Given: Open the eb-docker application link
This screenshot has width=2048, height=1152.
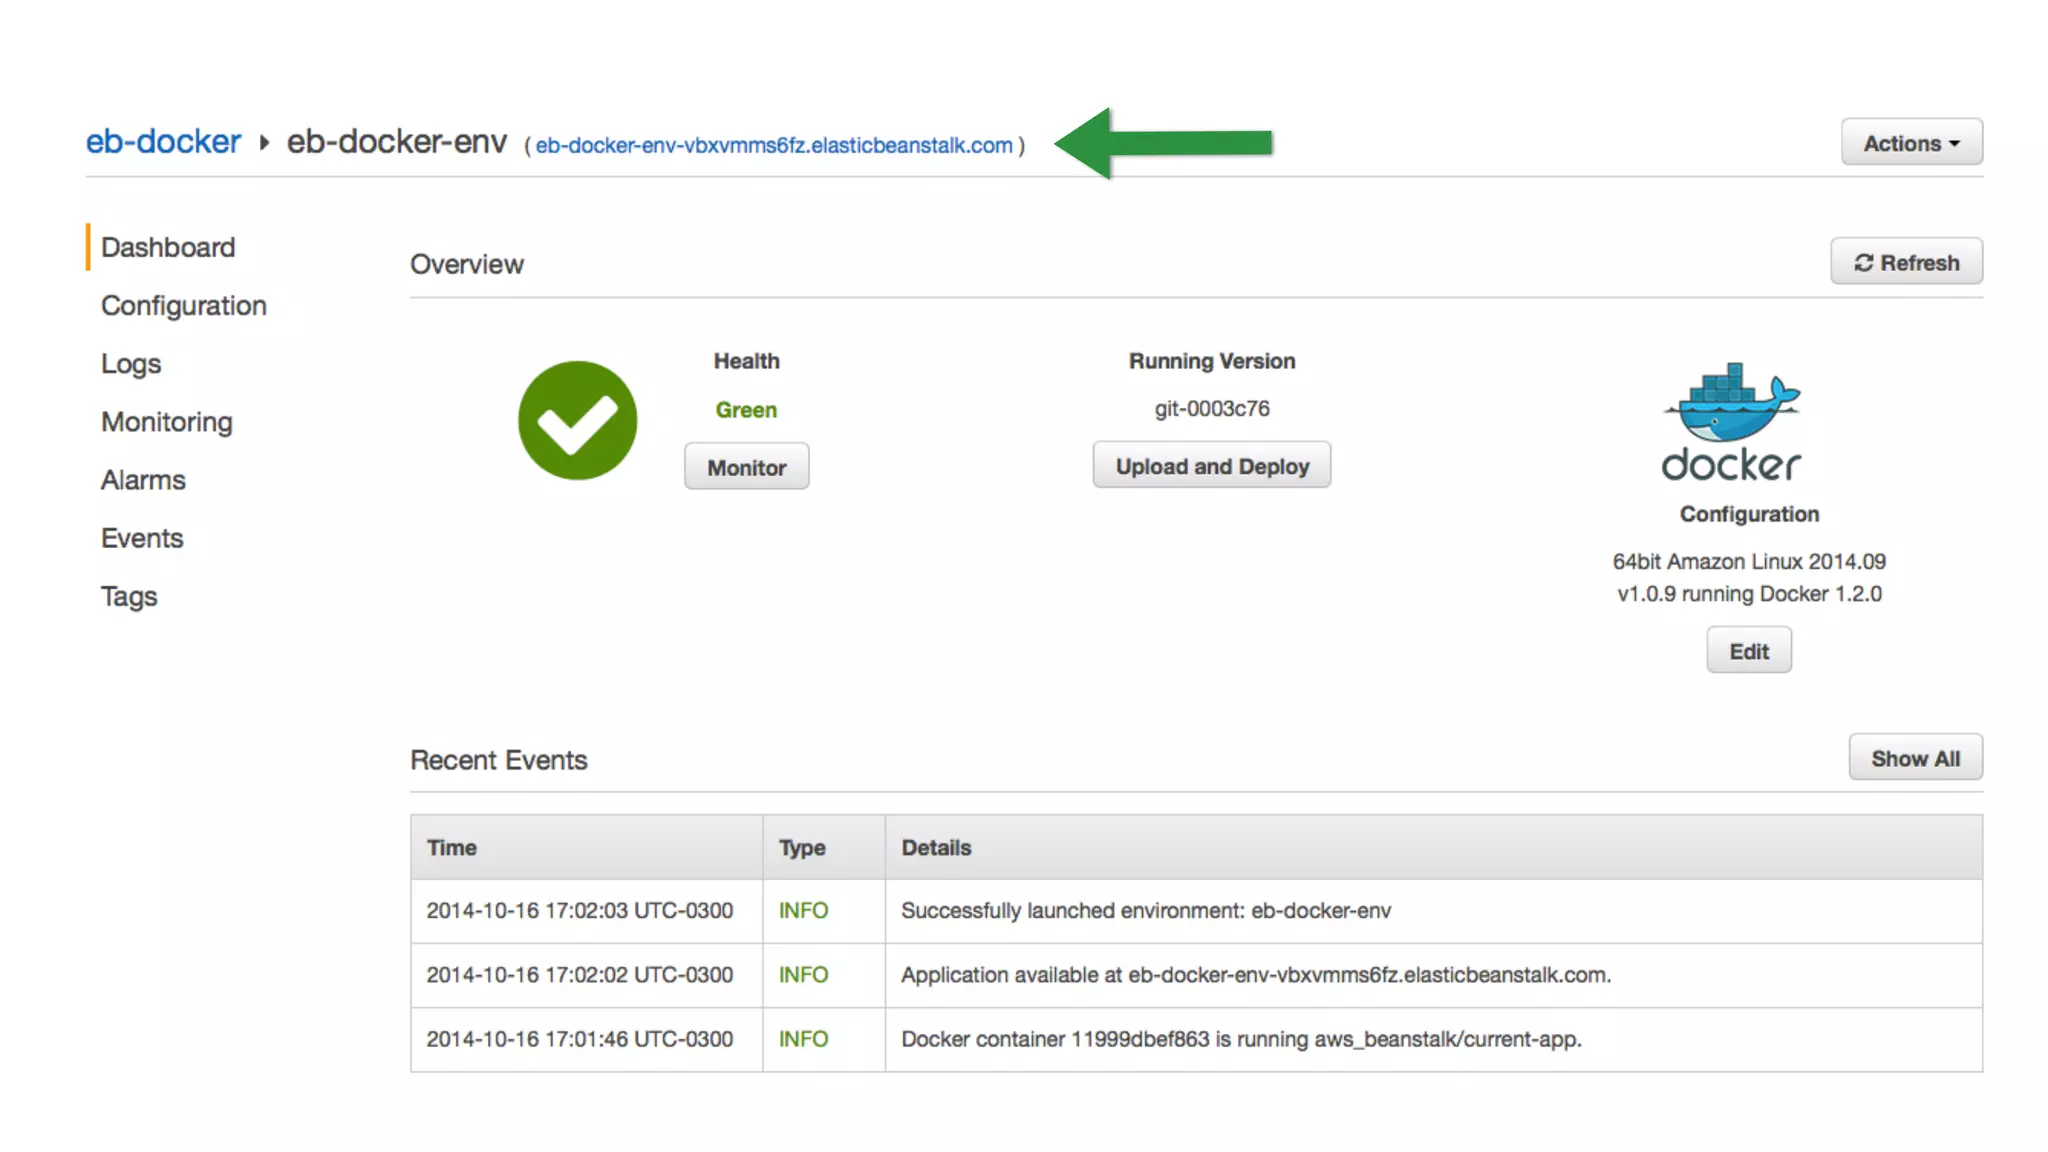Looking at the screenshot, I should pyautogui.click(x=163, y=142).
